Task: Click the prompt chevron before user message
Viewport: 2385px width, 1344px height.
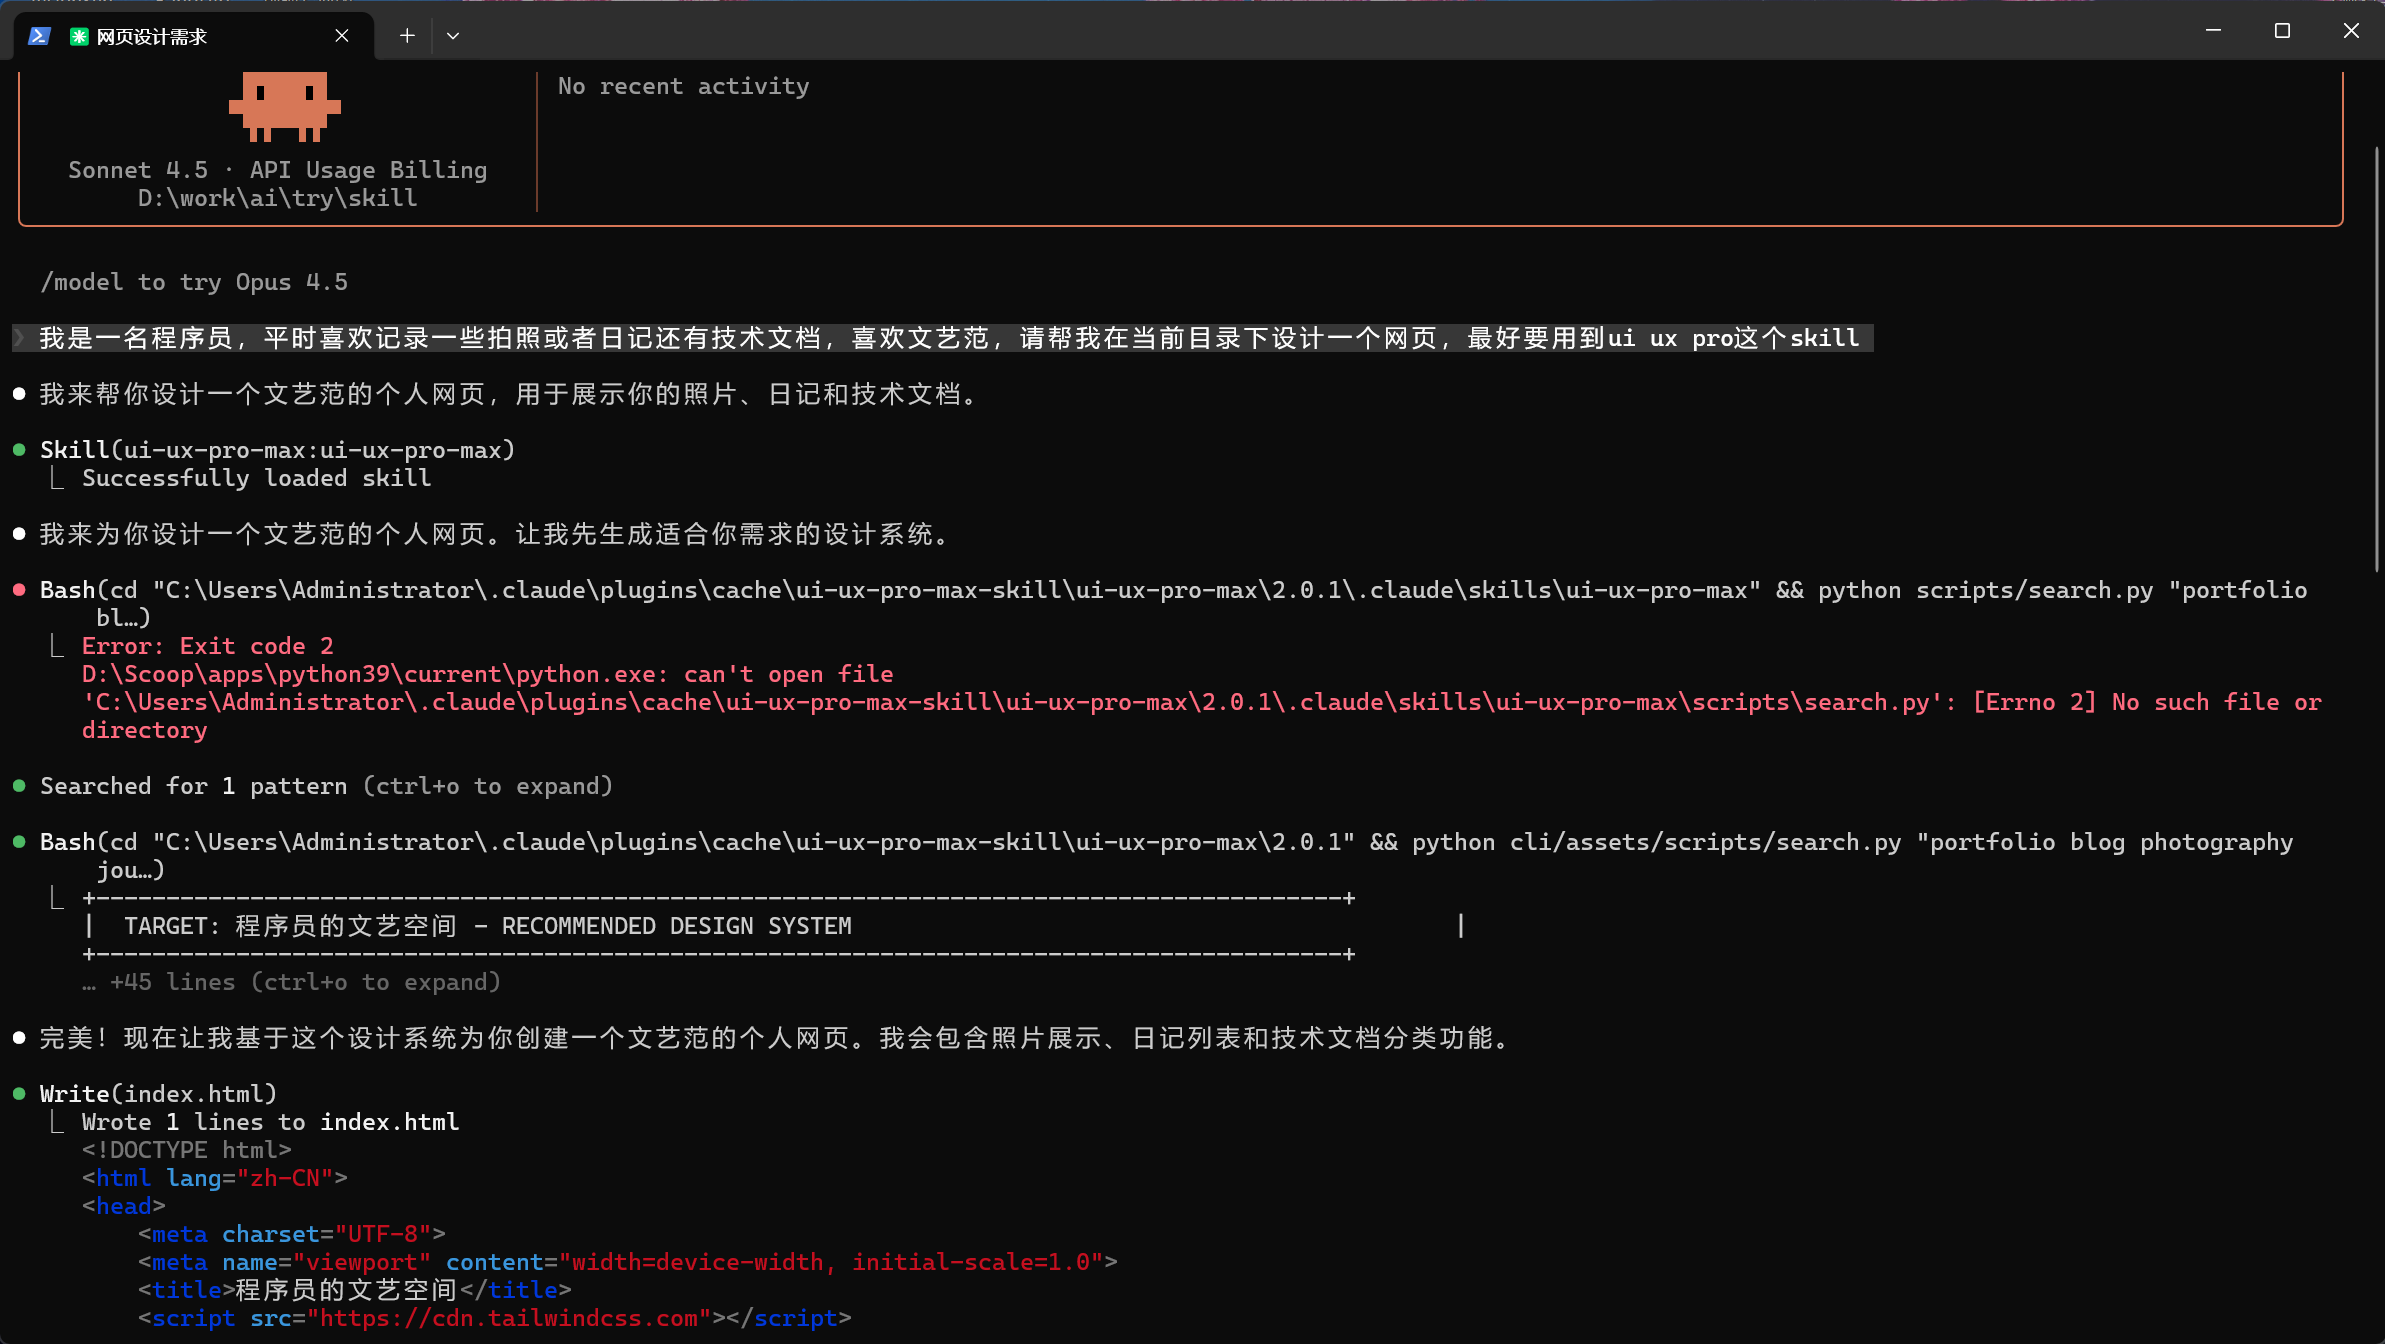Action: [x=19, y=338]
